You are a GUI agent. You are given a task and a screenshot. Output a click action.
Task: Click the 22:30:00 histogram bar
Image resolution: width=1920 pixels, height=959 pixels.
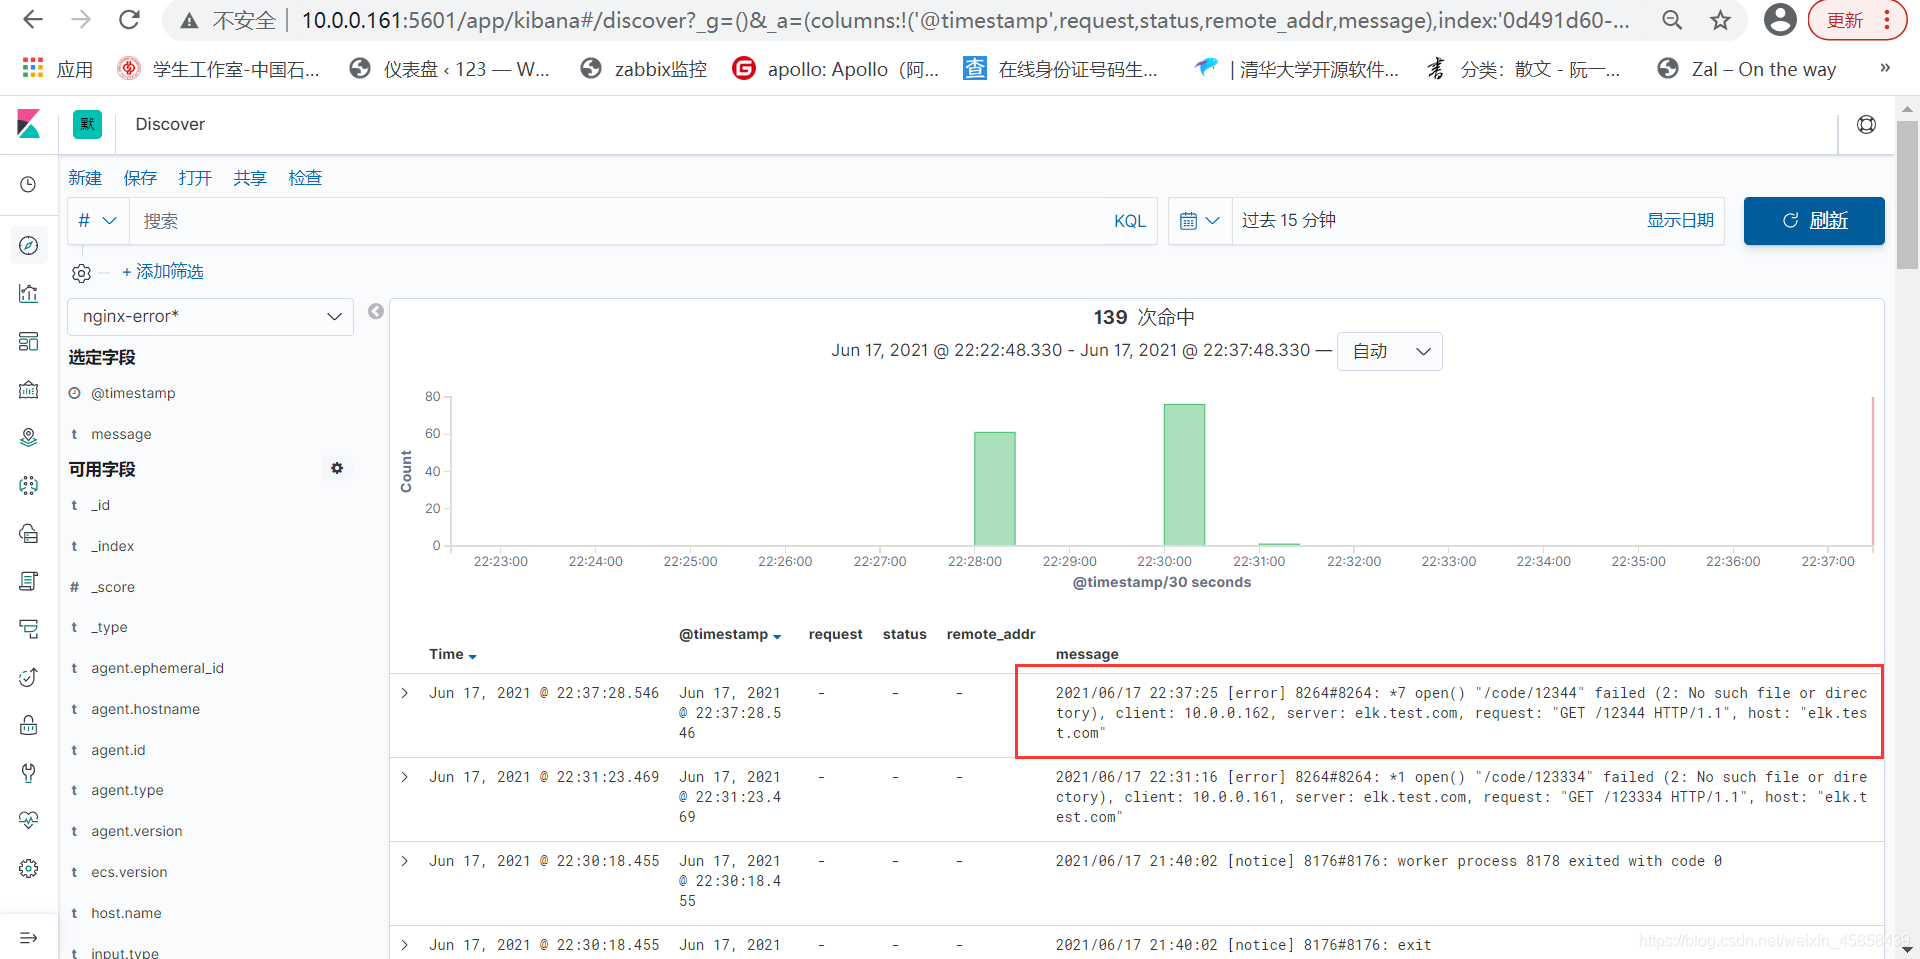1184,475
